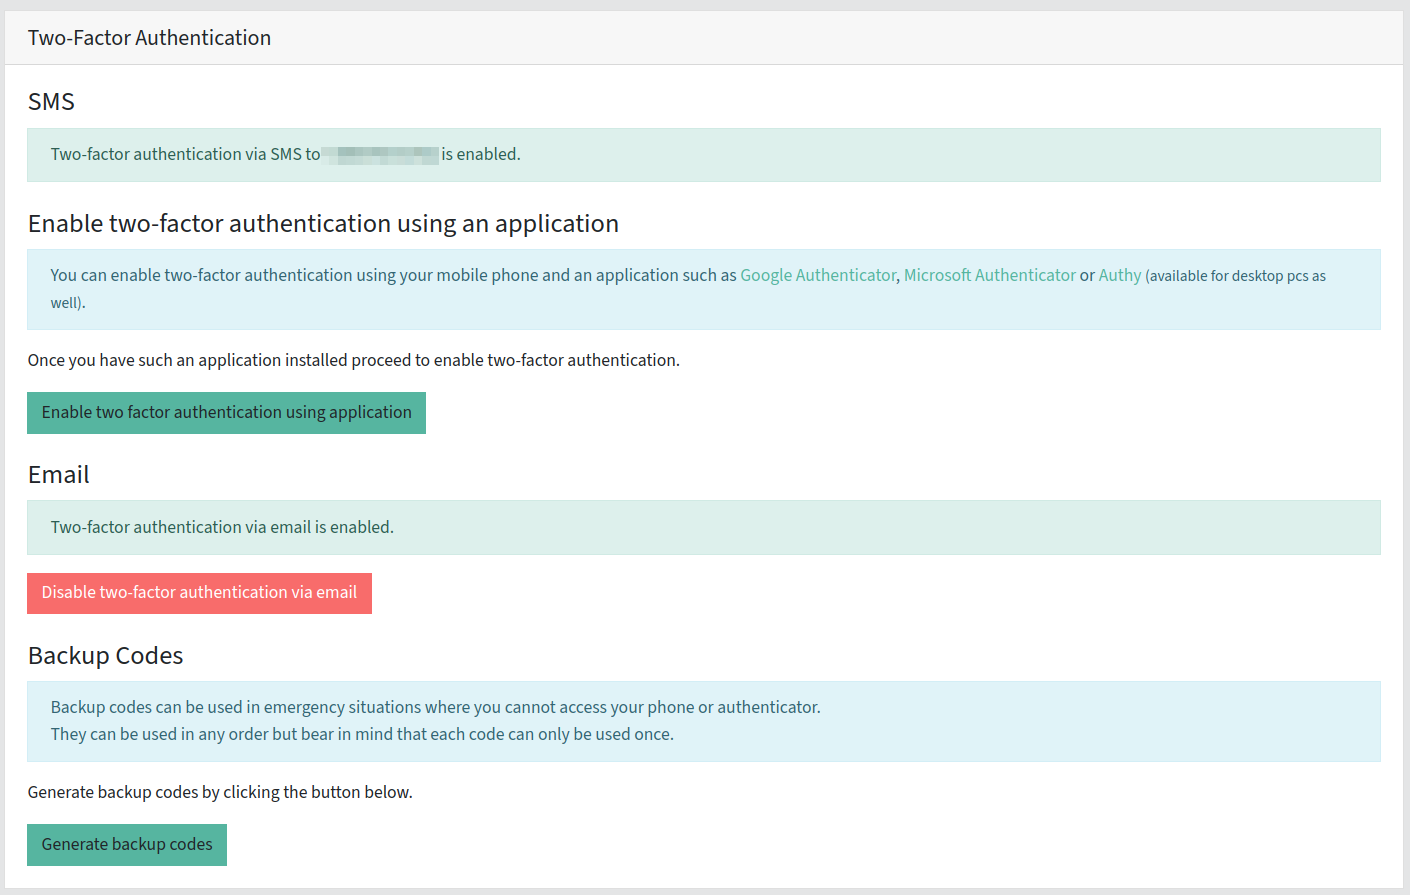Select the SMS section heading
Image resolution: width=1410 pixels, height=895 pixels.
51,102
